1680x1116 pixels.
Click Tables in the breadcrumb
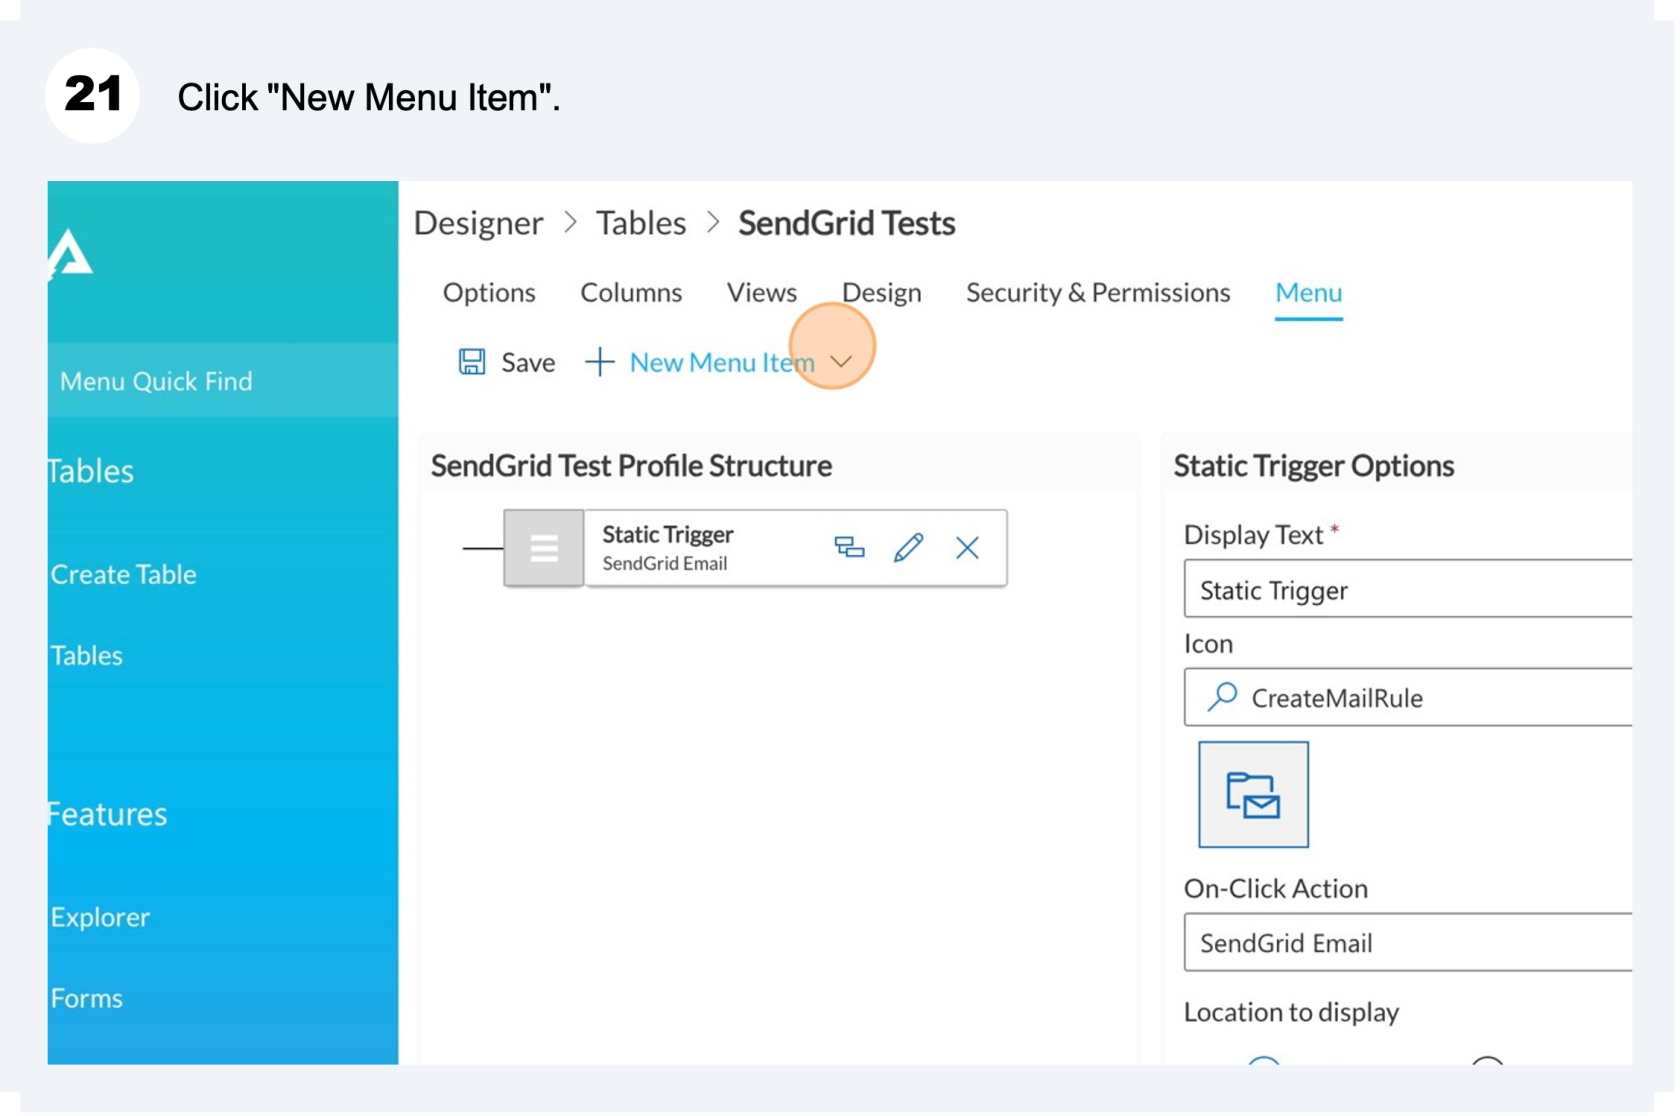coord(642,223)
